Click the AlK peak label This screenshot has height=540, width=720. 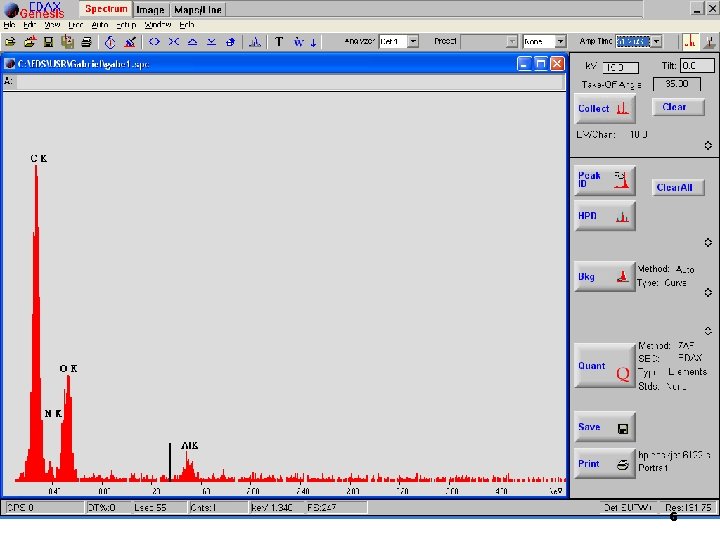[190, 445]
